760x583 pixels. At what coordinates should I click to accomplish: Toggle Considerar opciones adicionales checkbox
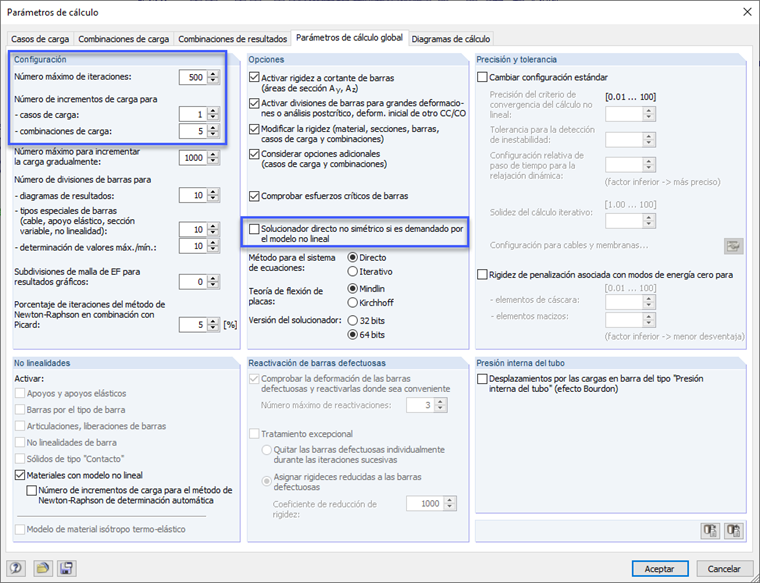tap(254, 154)
